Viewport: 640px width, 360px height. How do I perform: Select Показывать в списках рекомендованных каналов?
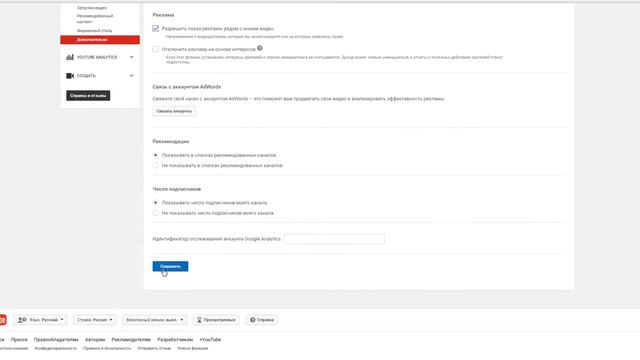point(156,155)
